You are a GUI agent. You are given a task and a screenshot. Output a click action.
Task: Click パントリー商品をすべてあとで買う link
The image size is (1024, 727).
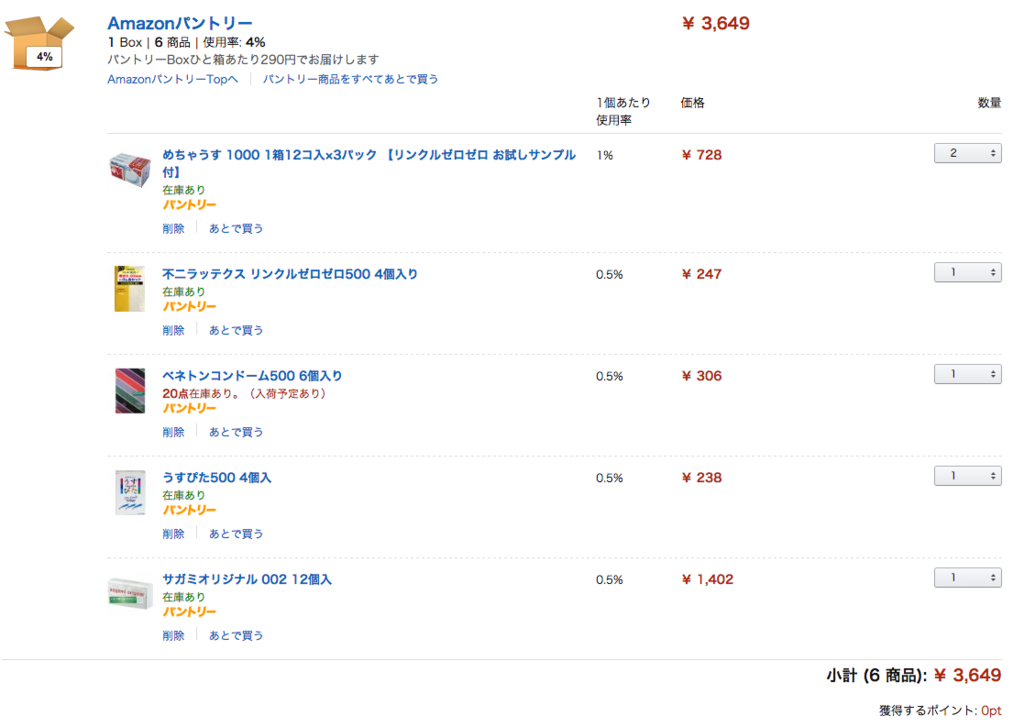coord(350,79)
